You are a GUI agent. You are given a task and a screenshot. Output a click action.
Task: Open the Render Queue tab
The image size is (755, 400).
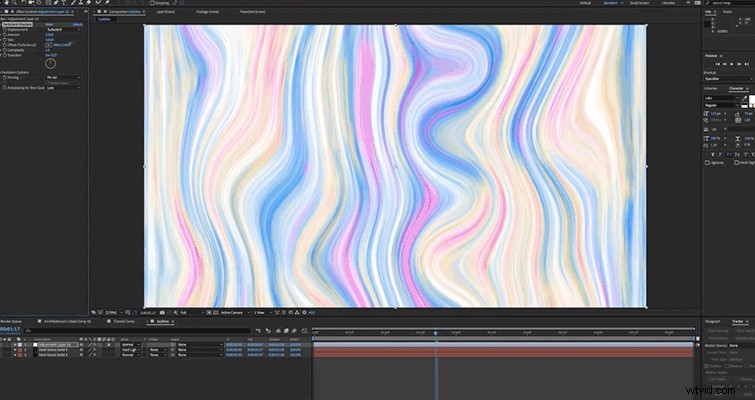point(11,321)
